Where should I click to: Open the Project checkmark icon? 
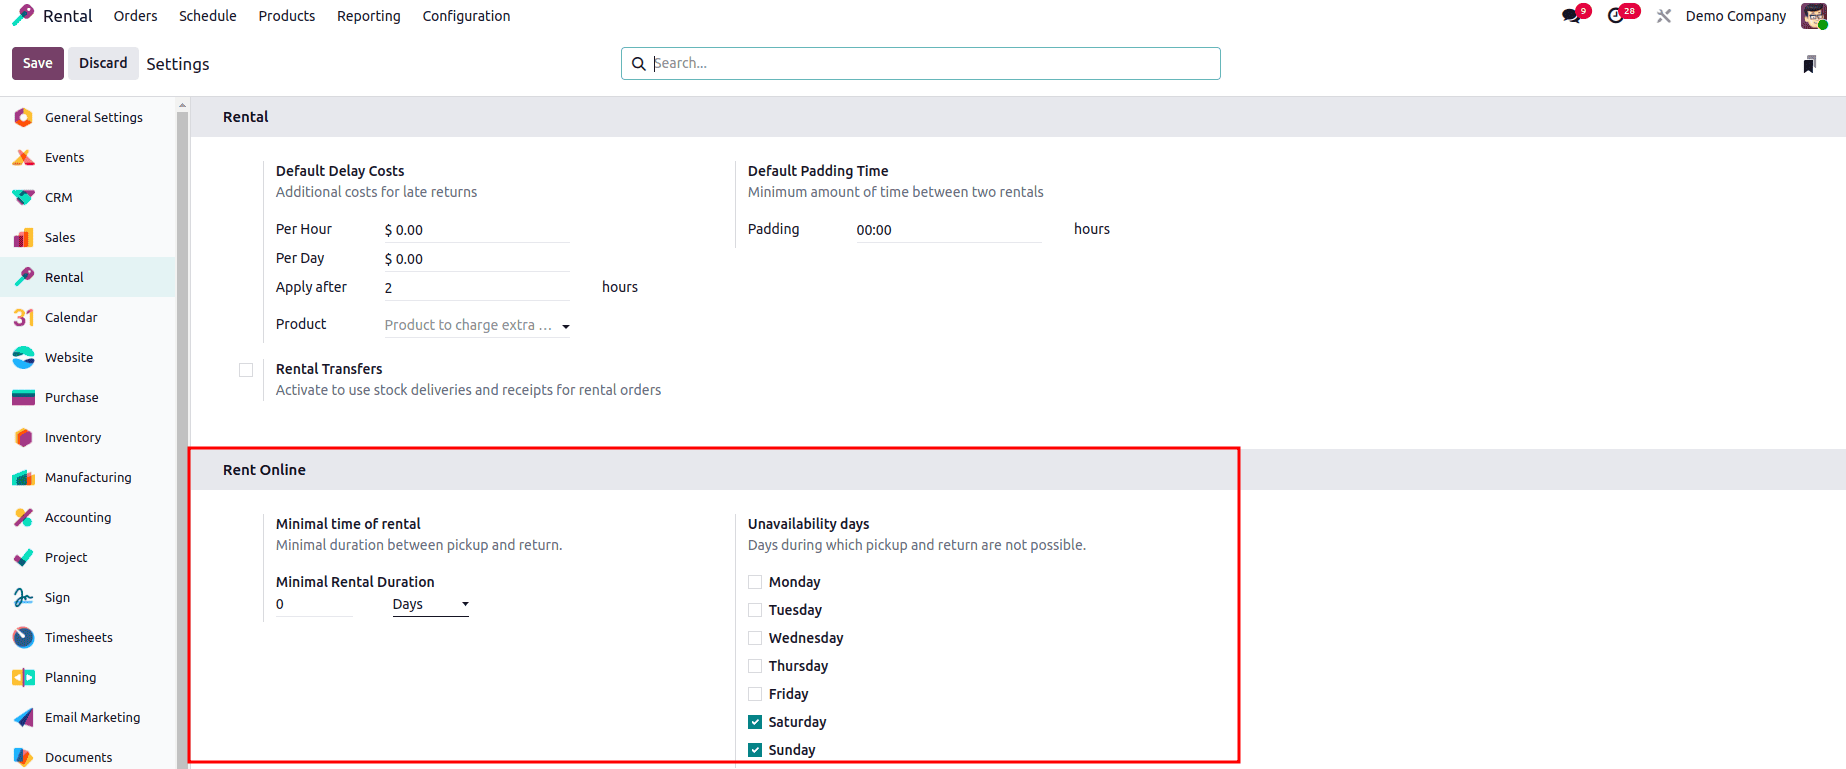click(24, 557)
